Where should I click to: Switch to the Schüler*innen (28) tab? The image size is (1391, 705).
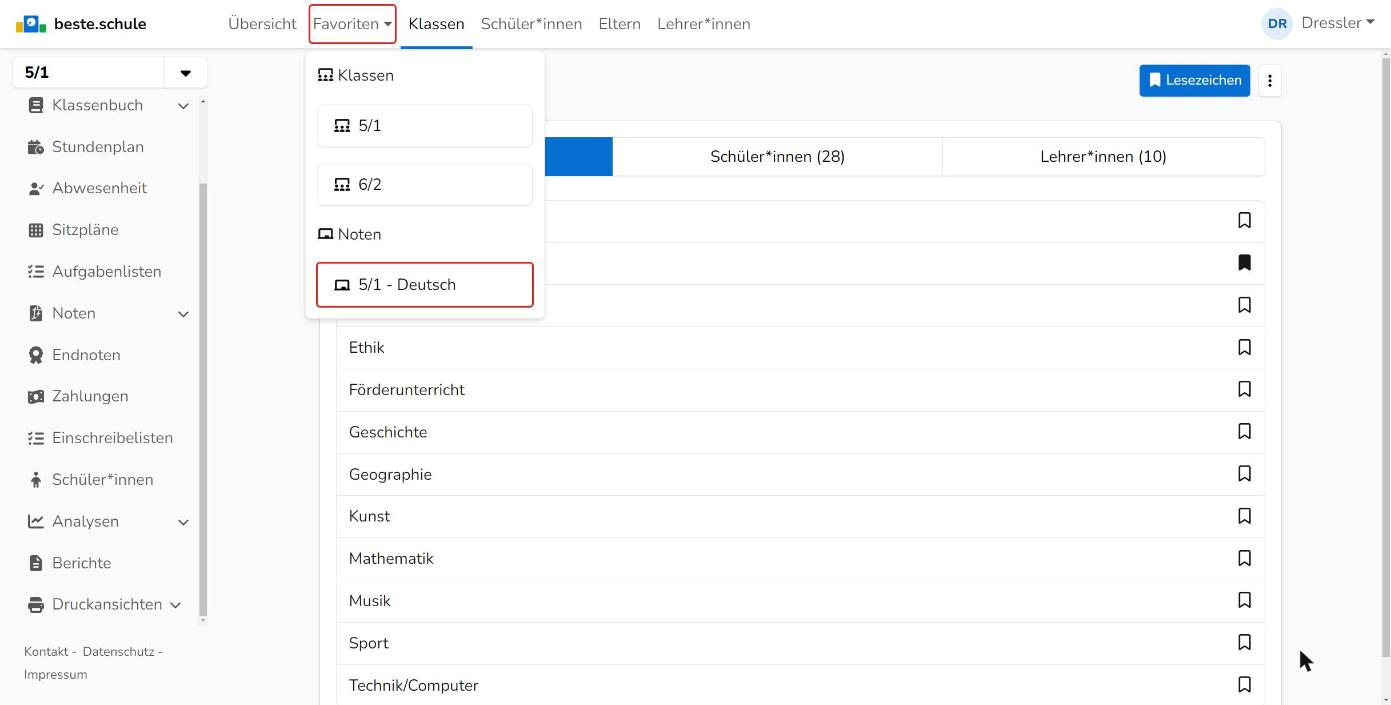[x=777, y=157]
